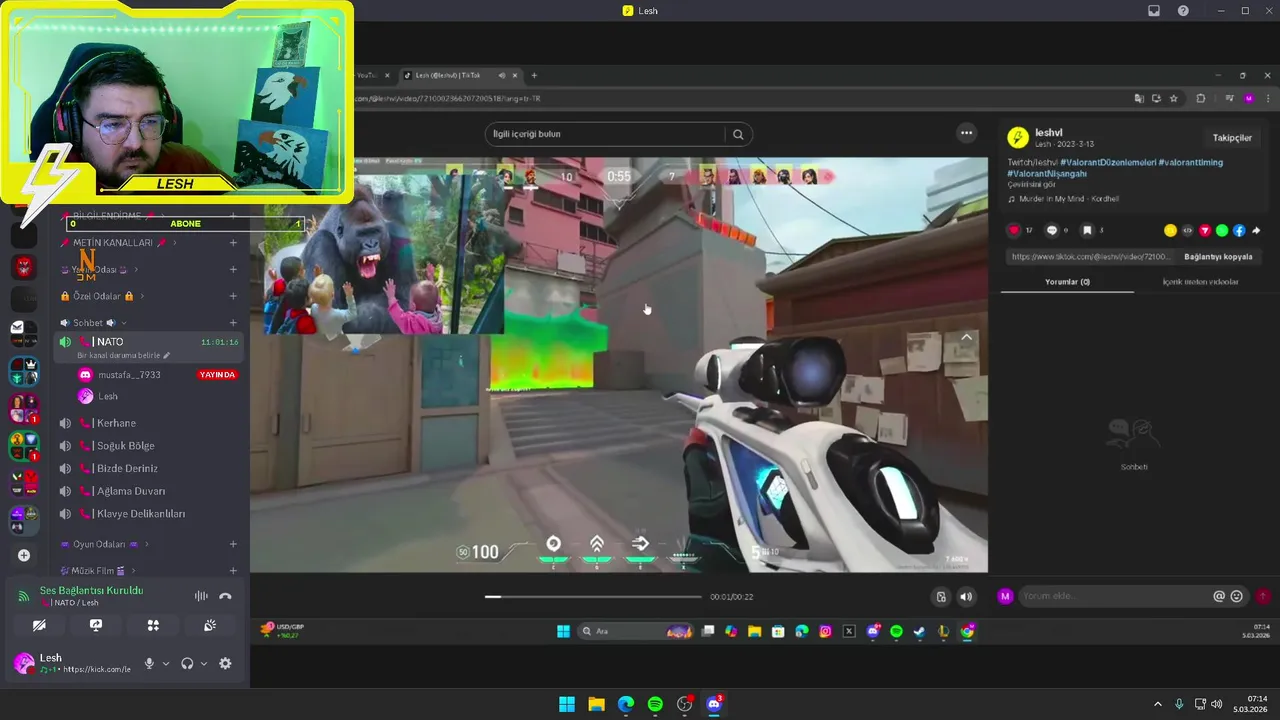Disconnect from voice with the hang-up icon
The width and height of the screenshot is (1280, 720).
(225, 596)
